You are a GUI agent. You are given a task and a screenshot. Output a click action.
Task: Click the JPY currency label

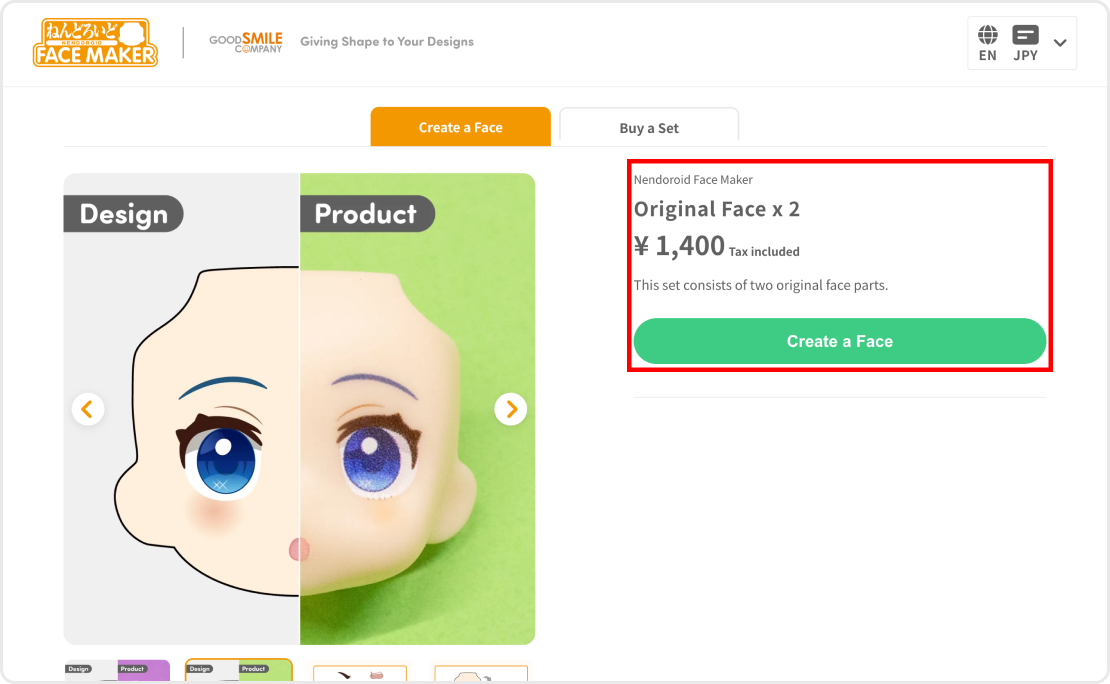coord(1025,56)
